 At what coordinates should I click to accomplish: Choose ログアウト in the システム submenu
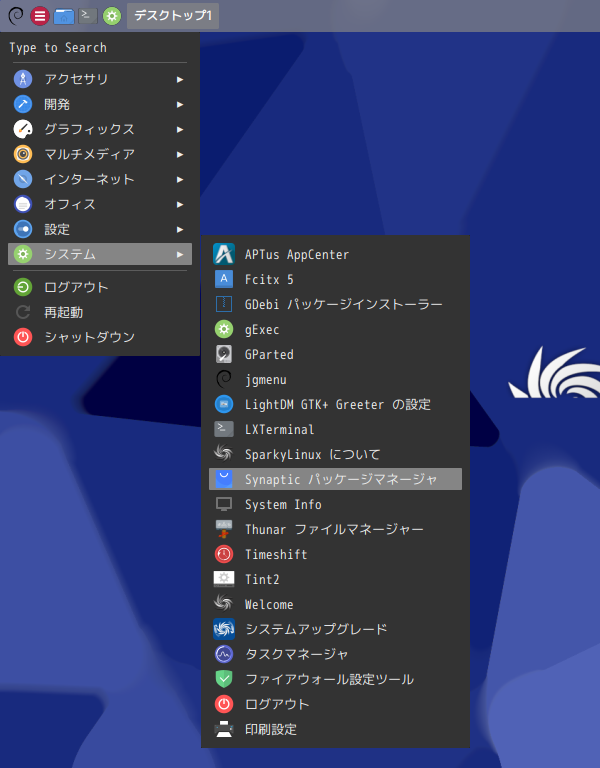[x=336, y=704]
